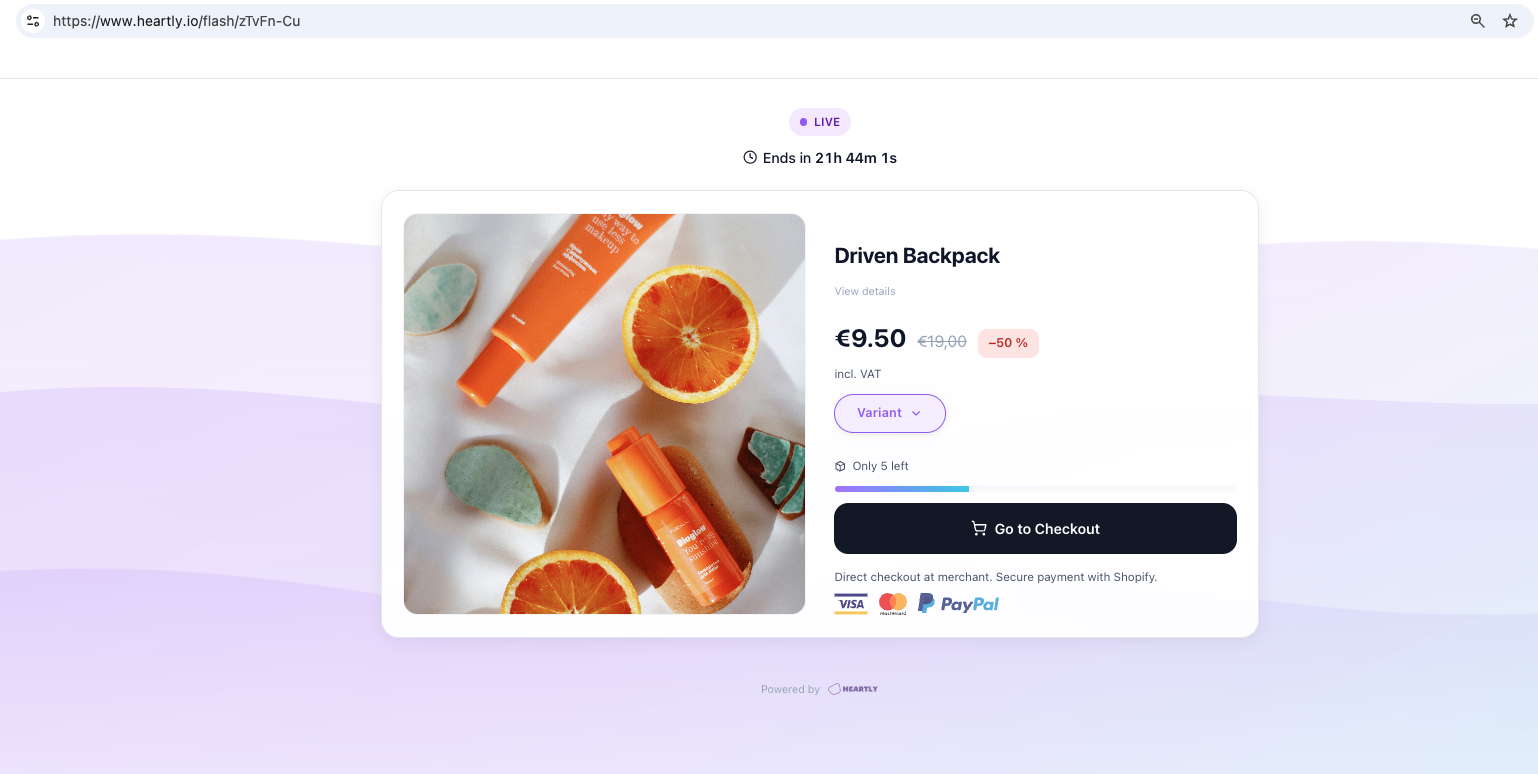This screenshot has width=1538, height=774.
Task: Click the site settings icon in address bar
Action: point(33,21)
